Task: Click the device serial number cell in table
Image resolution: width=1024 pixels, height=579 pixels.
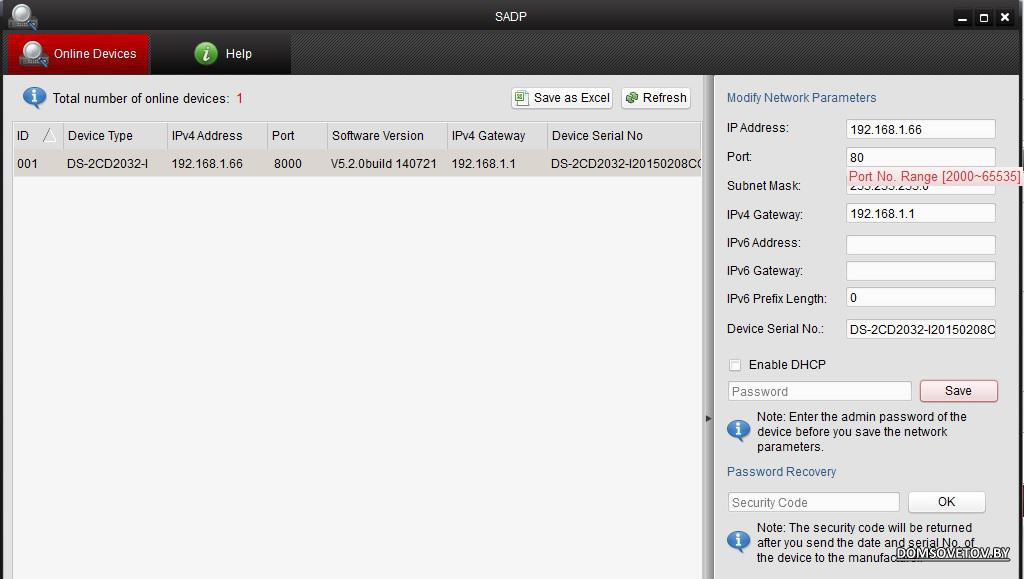Action: click(625, 163)
